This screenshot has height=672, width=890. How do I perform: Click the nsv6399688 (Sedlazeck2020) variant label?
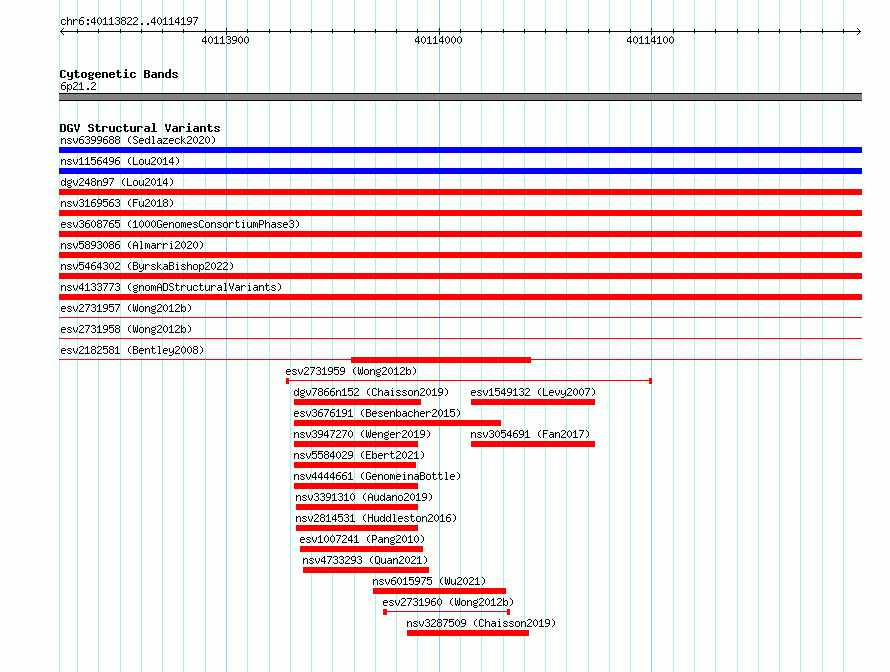(138, 140)
